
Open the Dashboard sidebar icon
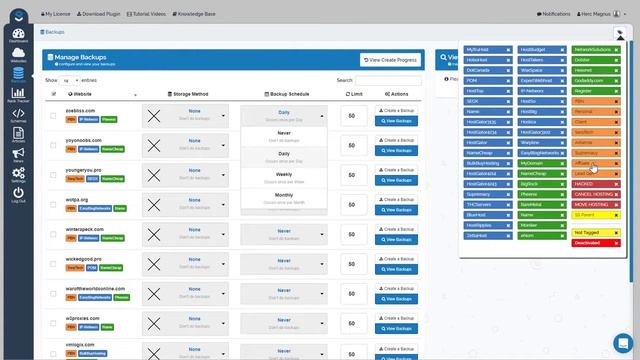18,35
